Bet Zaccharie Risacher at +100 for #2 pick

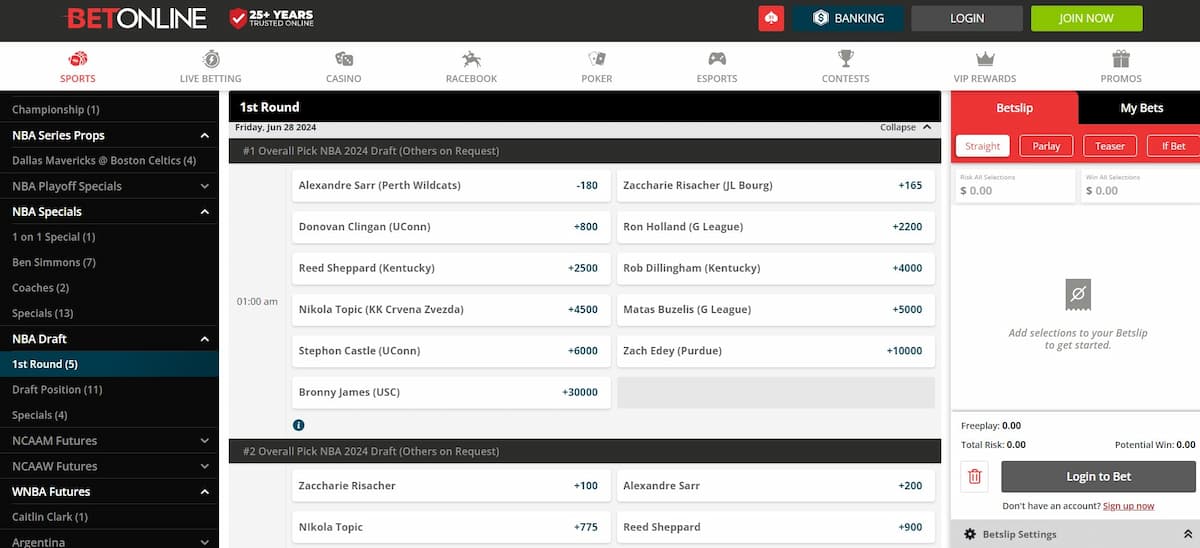(451, 486)
